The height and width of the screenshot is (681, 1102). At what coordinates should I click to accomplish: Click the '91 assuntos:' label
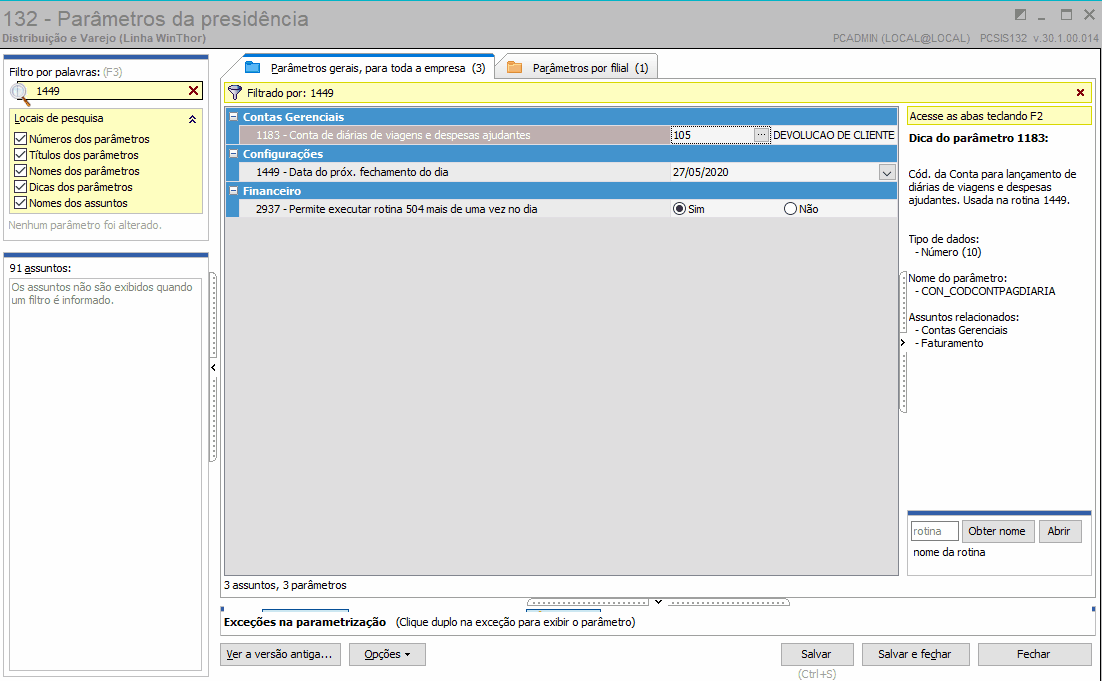click(40, 268)
